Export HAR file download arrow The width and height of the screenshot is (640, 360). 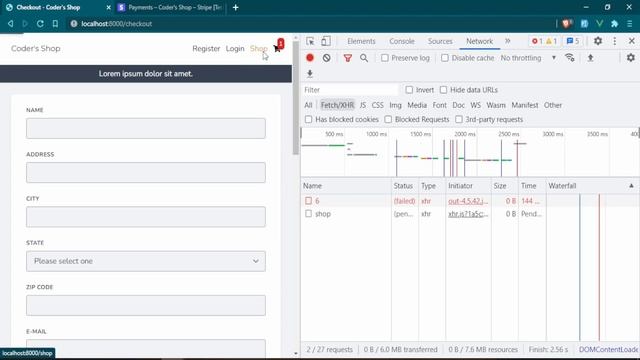310,74
